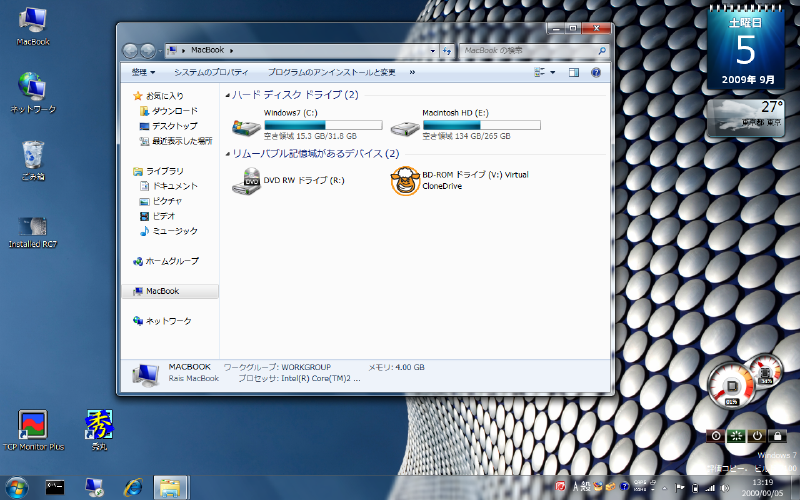
Task: Show more toolbar commands chevron
Action: [412, 72]
